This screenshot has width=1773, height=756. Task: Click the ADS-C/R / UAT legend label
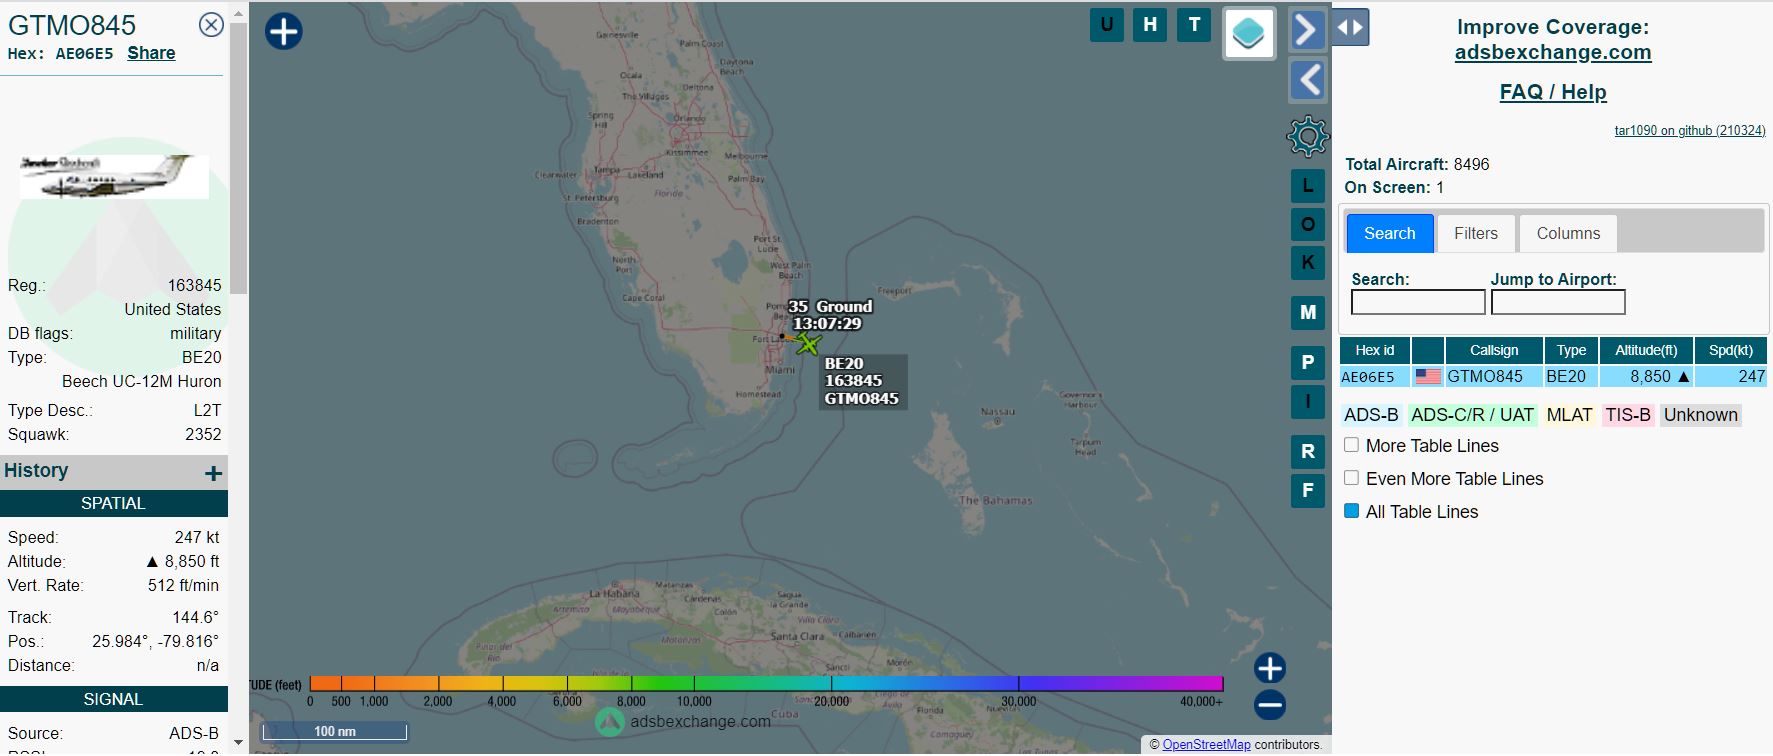[1472, 415]
